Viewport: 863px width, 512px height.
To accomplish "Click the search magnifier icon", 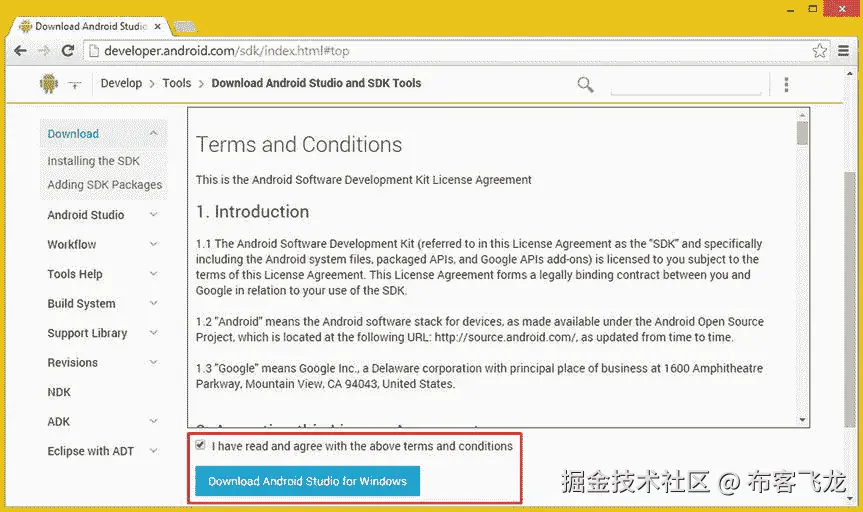I will [x=585, y=84].
